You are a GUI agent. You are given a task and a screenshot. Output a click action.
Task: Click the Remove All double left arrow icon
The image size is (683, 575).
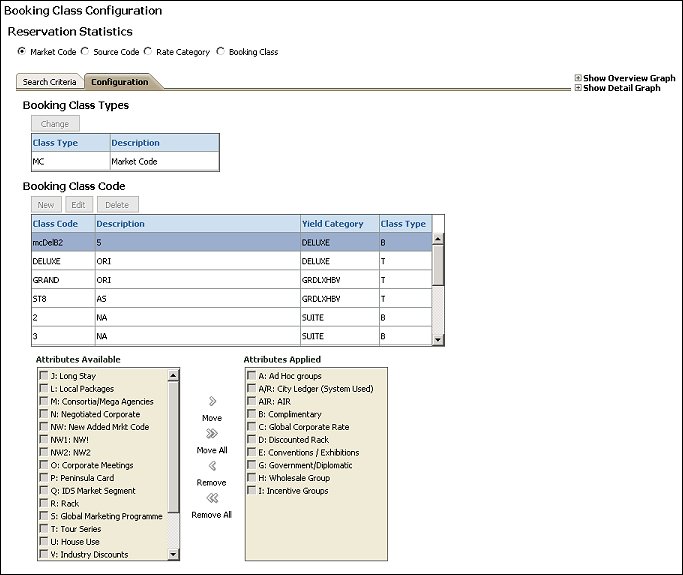[x=211, y=498]
